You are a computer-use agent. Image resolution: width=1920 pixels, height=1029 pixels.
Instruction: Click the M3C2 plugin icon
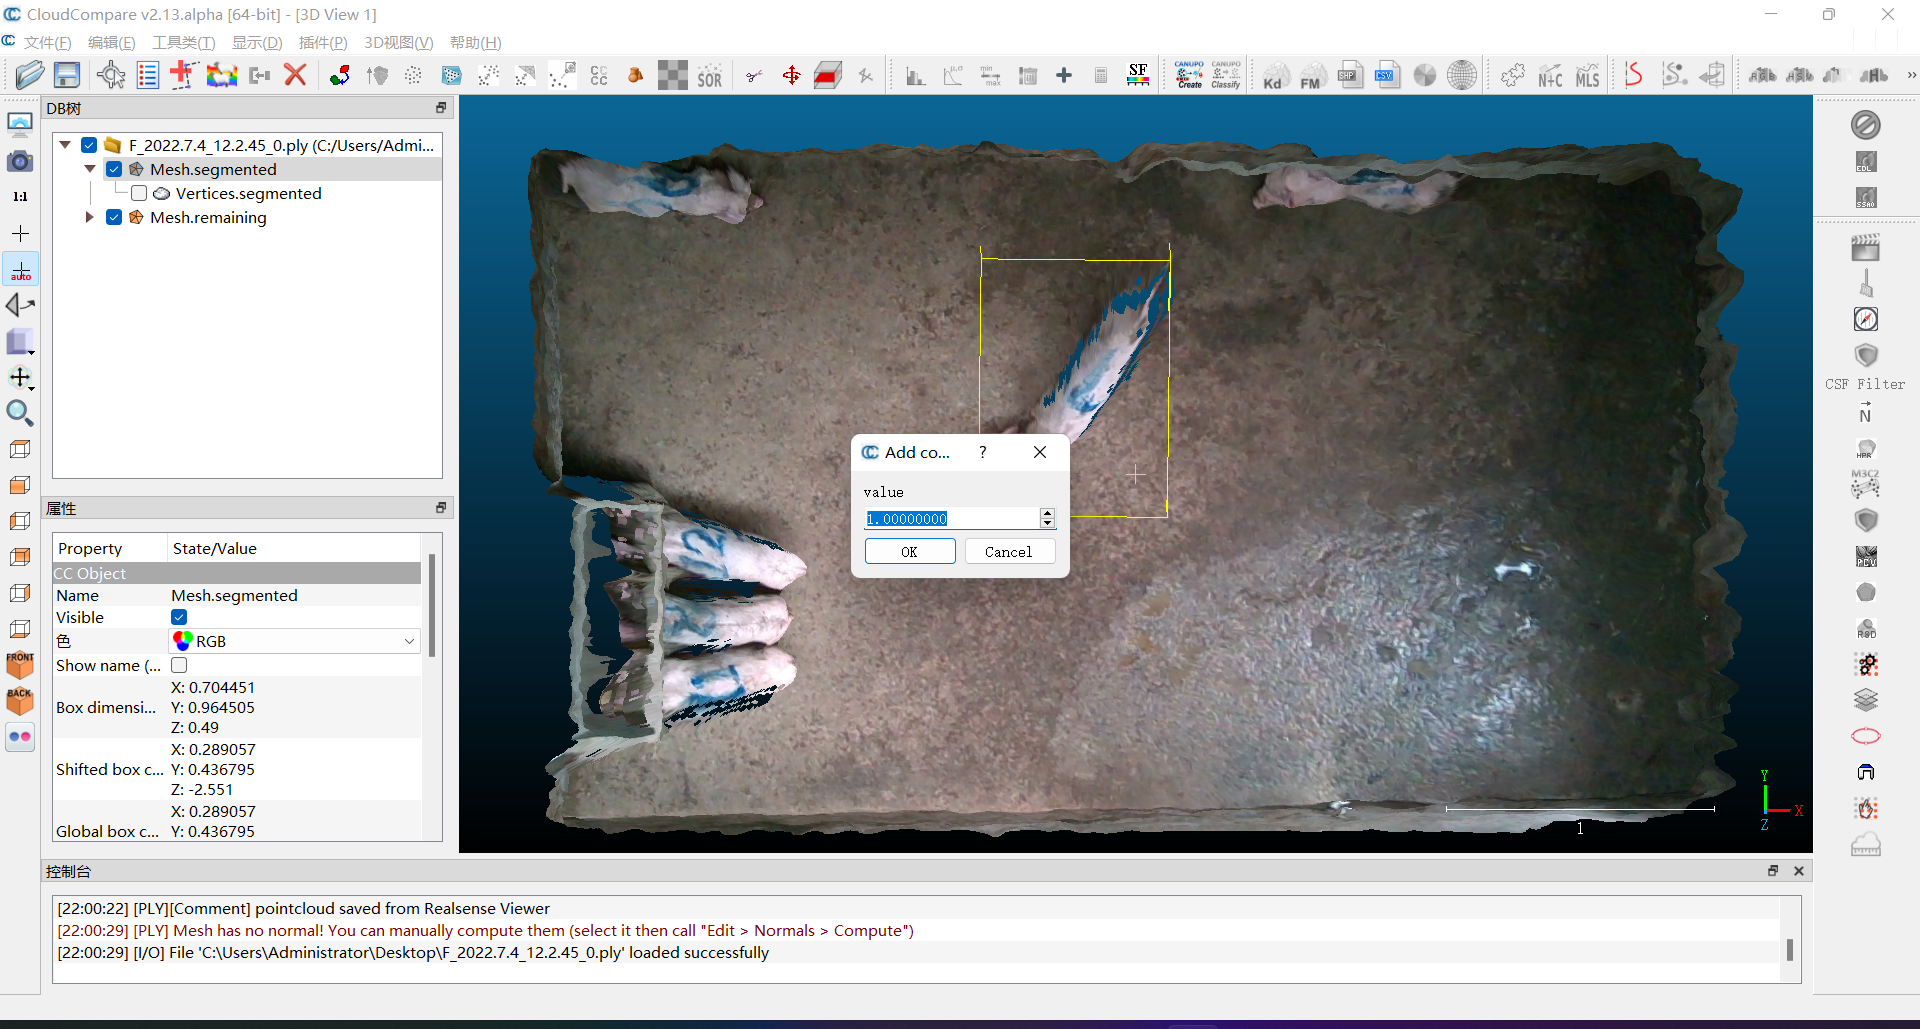pos(1865,484)
